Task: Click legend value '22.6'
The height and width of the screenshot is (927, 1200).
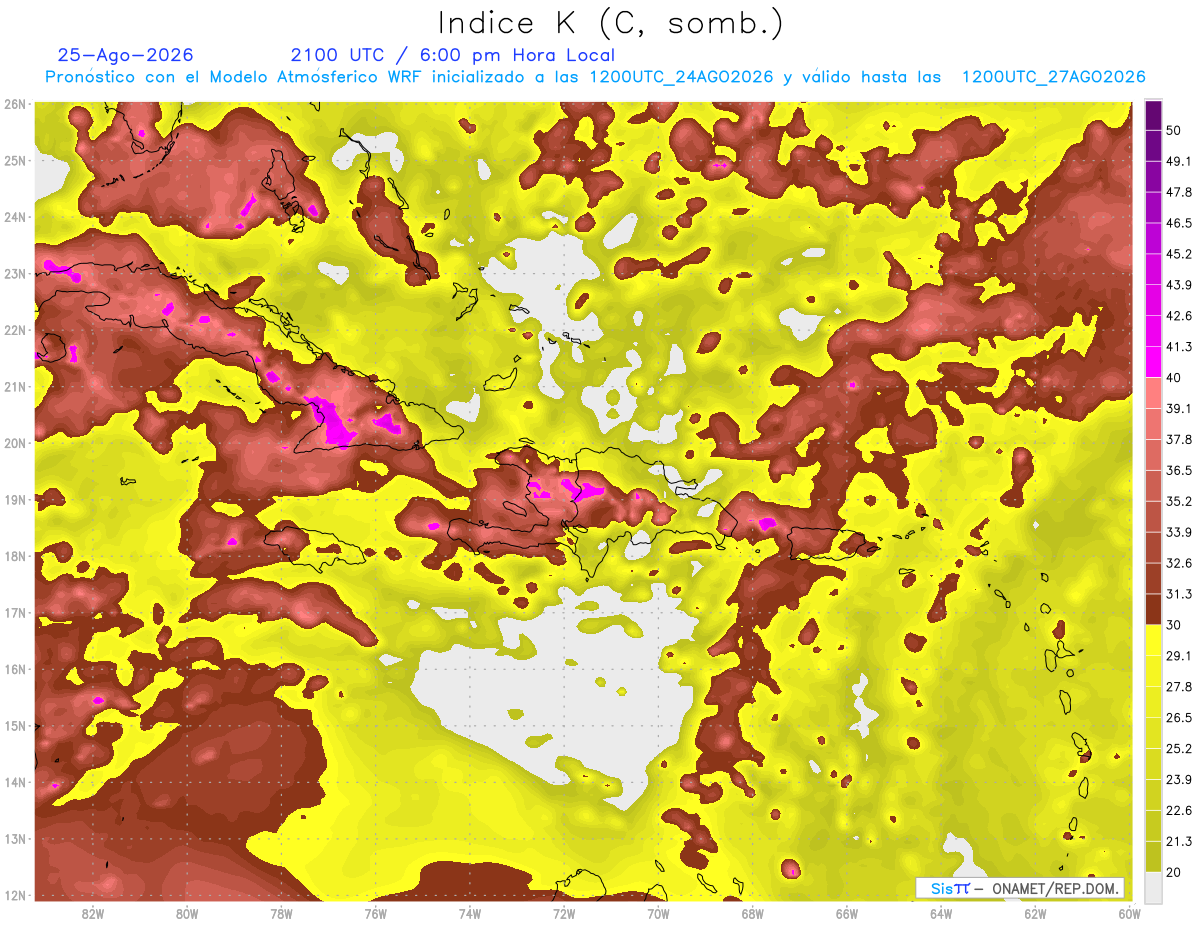Action: (1178, 811)
